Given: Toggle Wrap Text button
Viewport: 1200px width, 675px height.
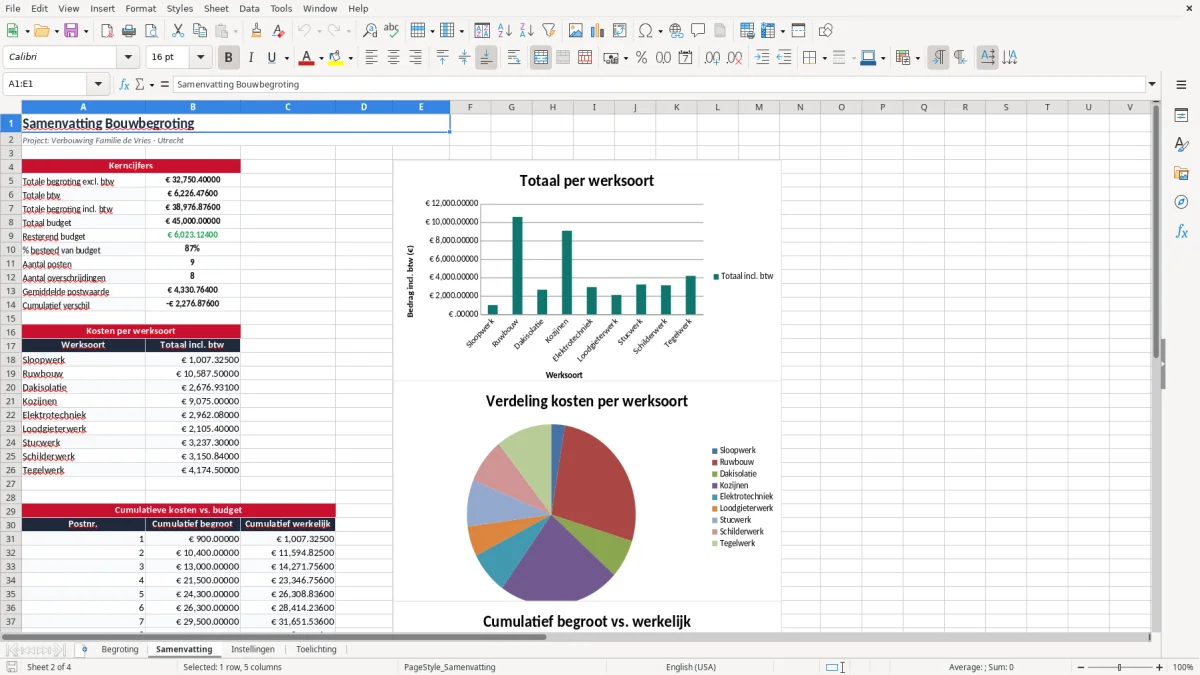Looking at the screenshot, I should 514,58.
